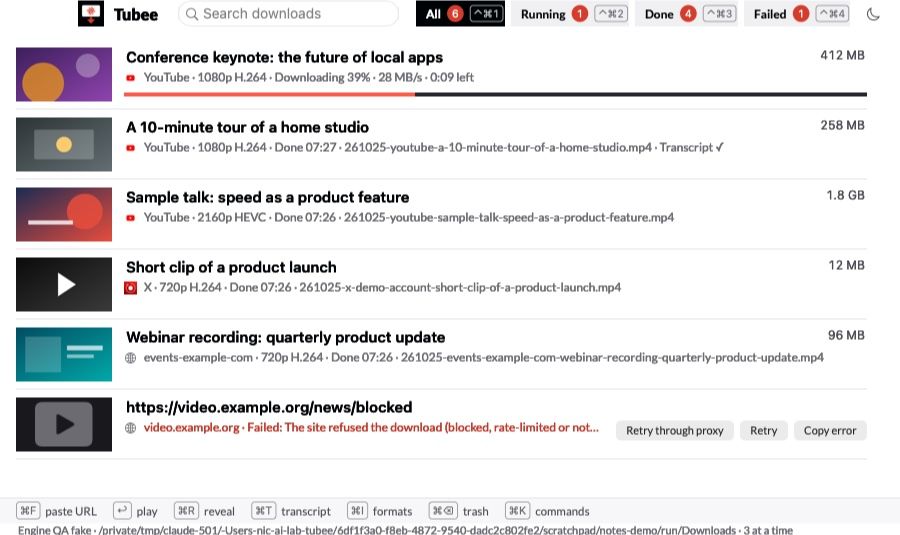The width and height of the screenshot is (900, 535).
Task: Click the reveal shortcut hint
Action: pyautogui.click(x=204, y=511)
